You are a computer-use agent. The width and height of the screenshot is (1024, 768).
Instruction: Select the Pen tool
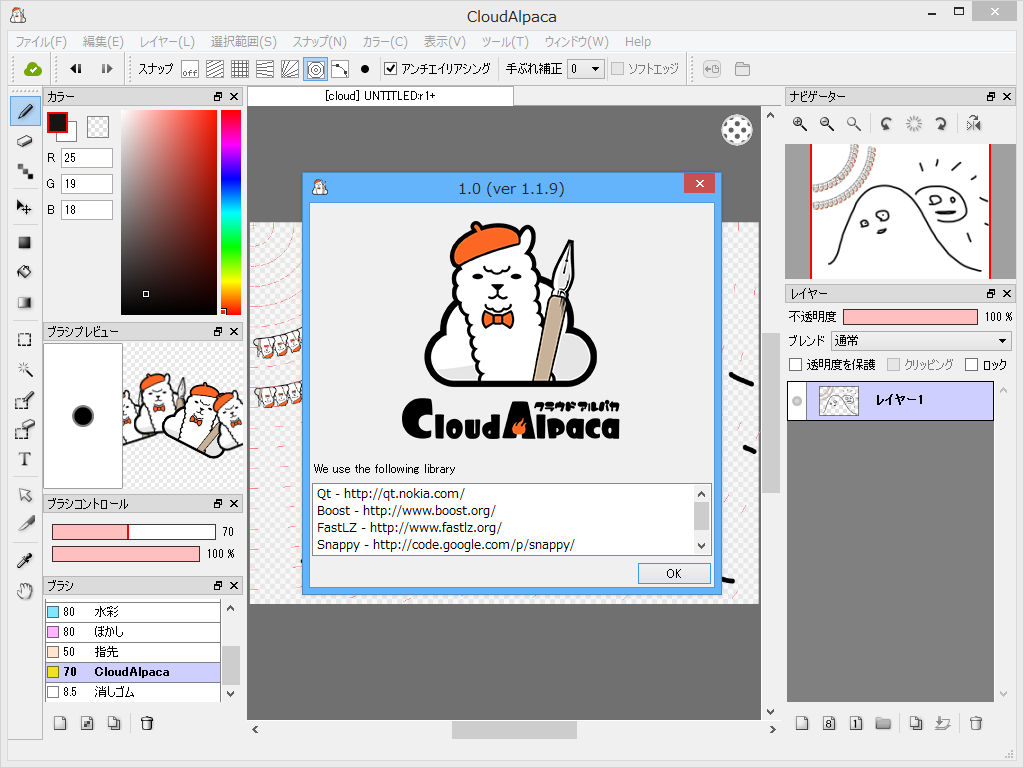(24, 111)
